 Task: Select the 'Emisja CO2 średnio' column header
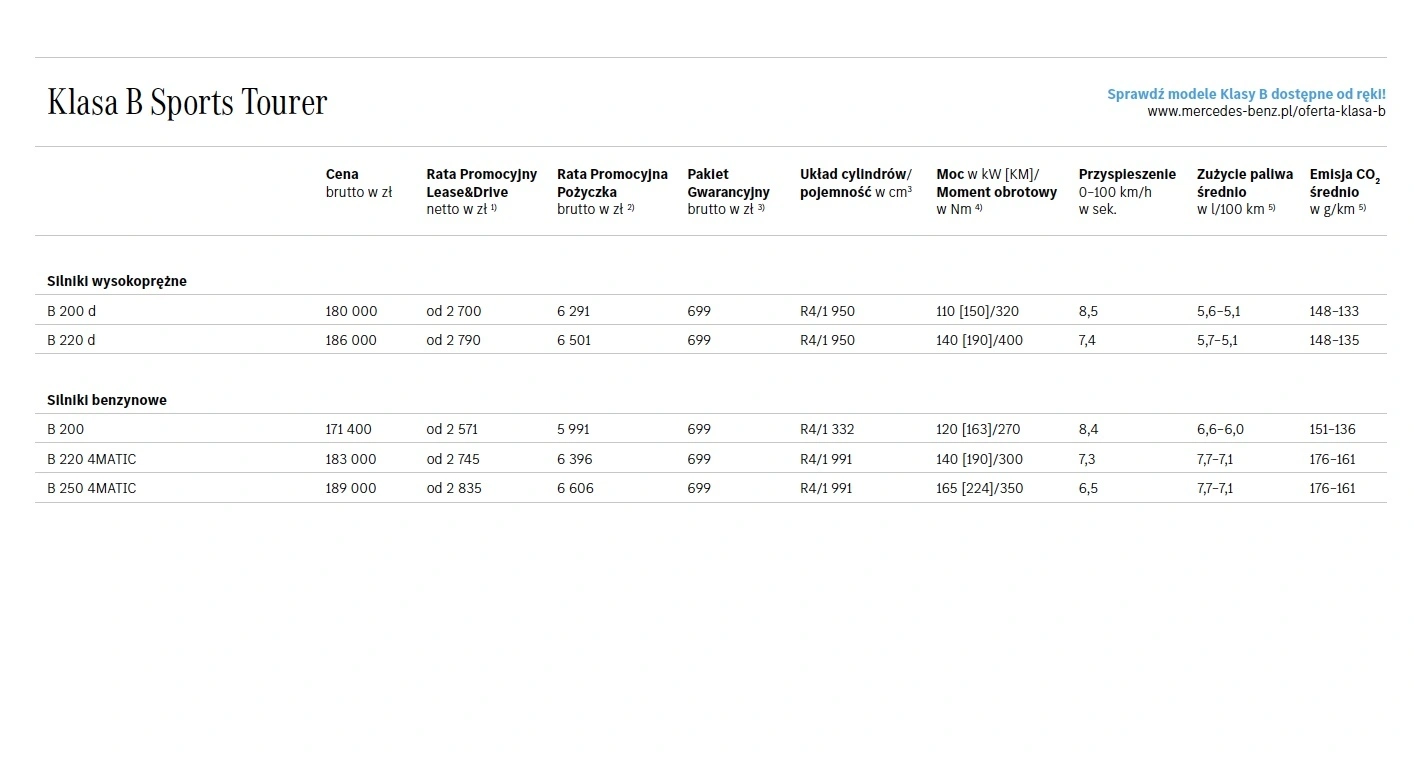click(1345, 191)
